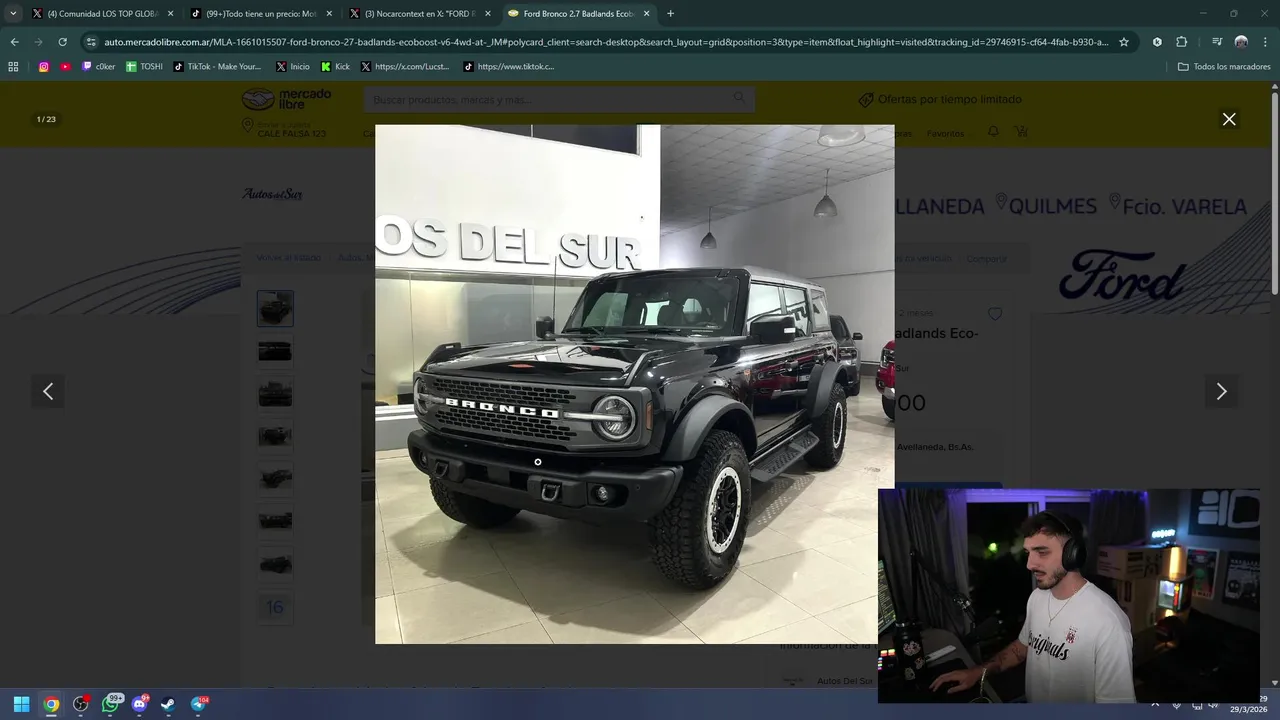The image size is (1280, 720).
Task: Open Chrome from the taskbar
Action: point(51,704)
